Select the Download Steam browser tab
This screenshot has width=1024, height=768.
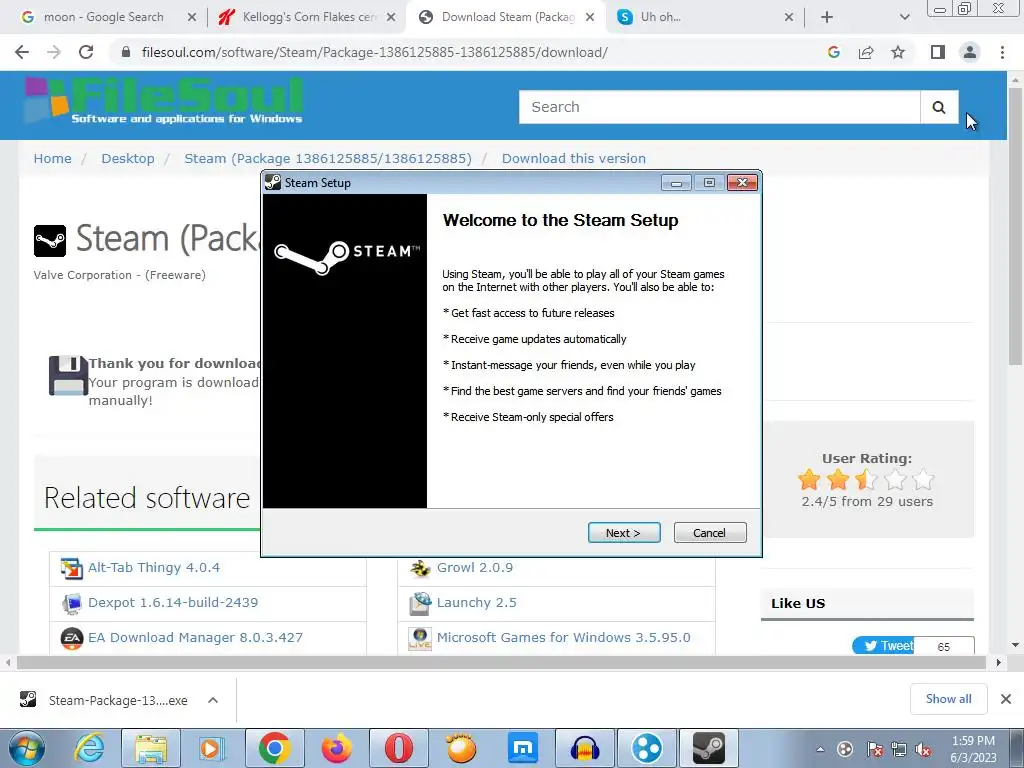508,17
